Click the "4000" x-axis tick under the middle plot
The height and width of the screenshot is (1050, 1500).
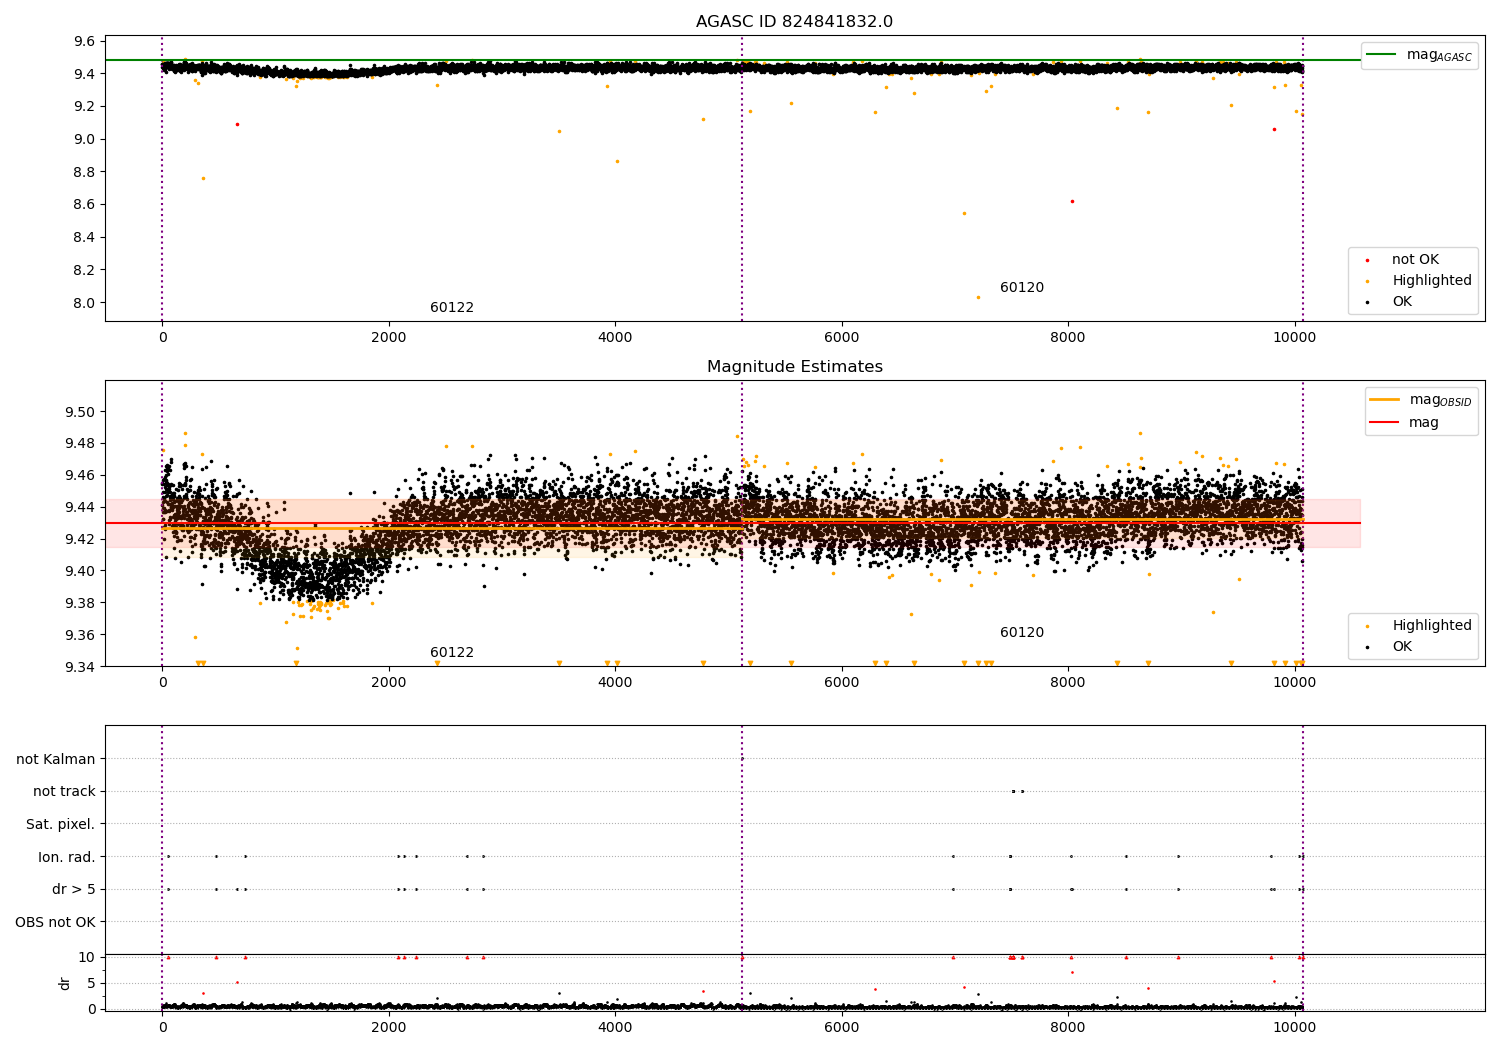(615, 683)
